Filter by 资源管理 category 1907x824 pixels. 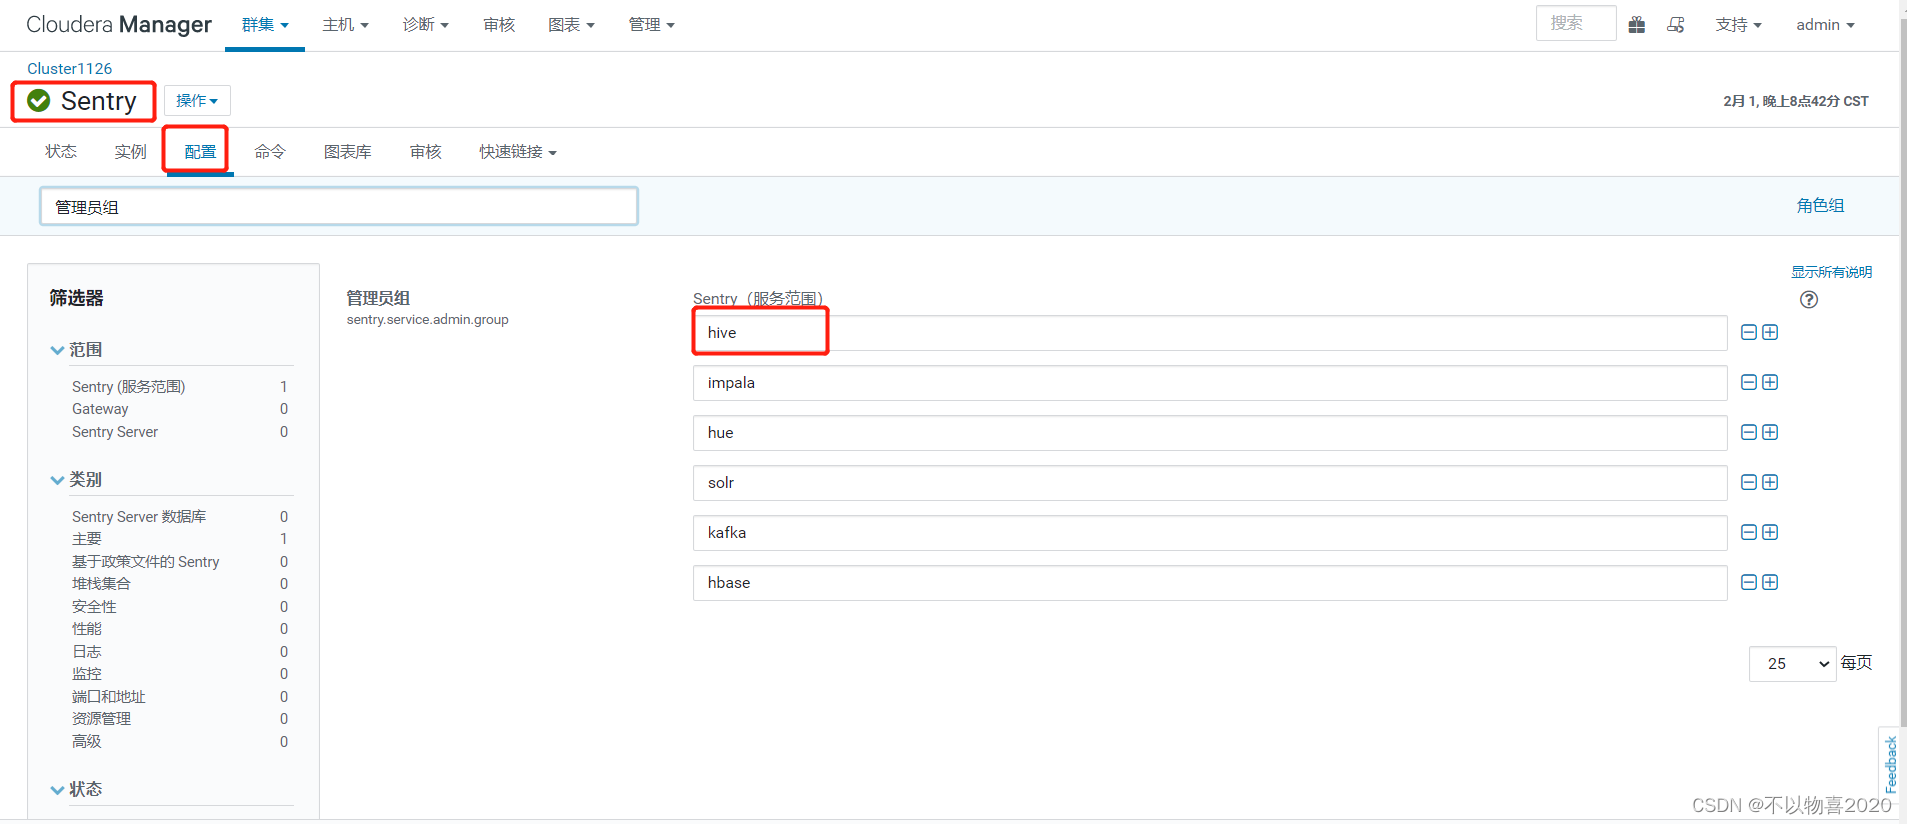(101, 719)
